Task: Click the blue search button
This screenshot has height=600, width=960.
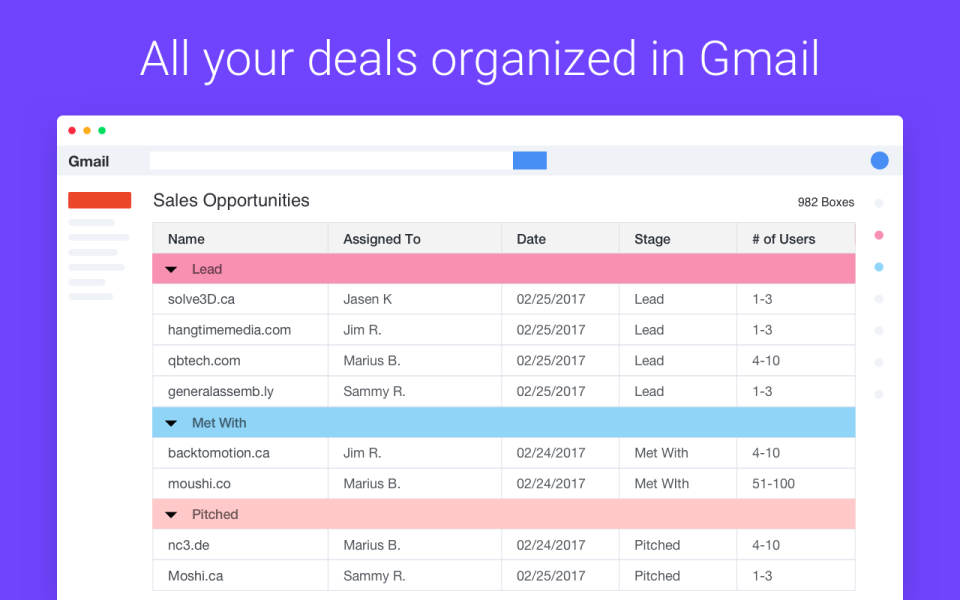Action: (529, 160)
